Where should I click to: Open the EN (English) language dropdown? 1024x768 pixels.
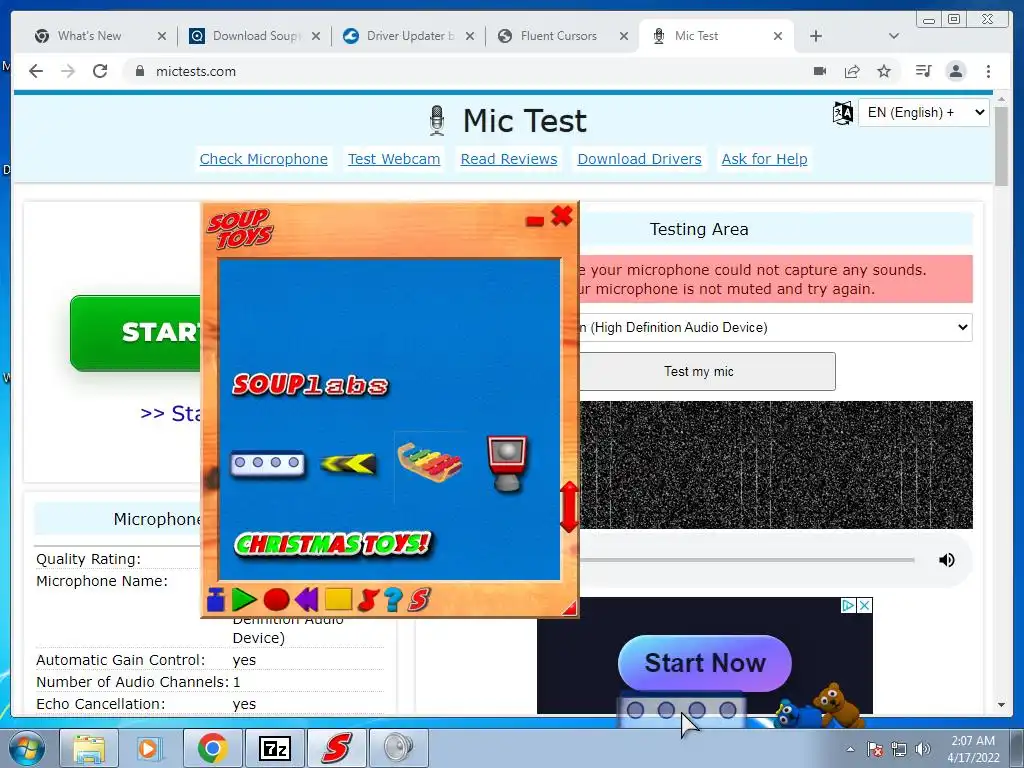(923, 112)
